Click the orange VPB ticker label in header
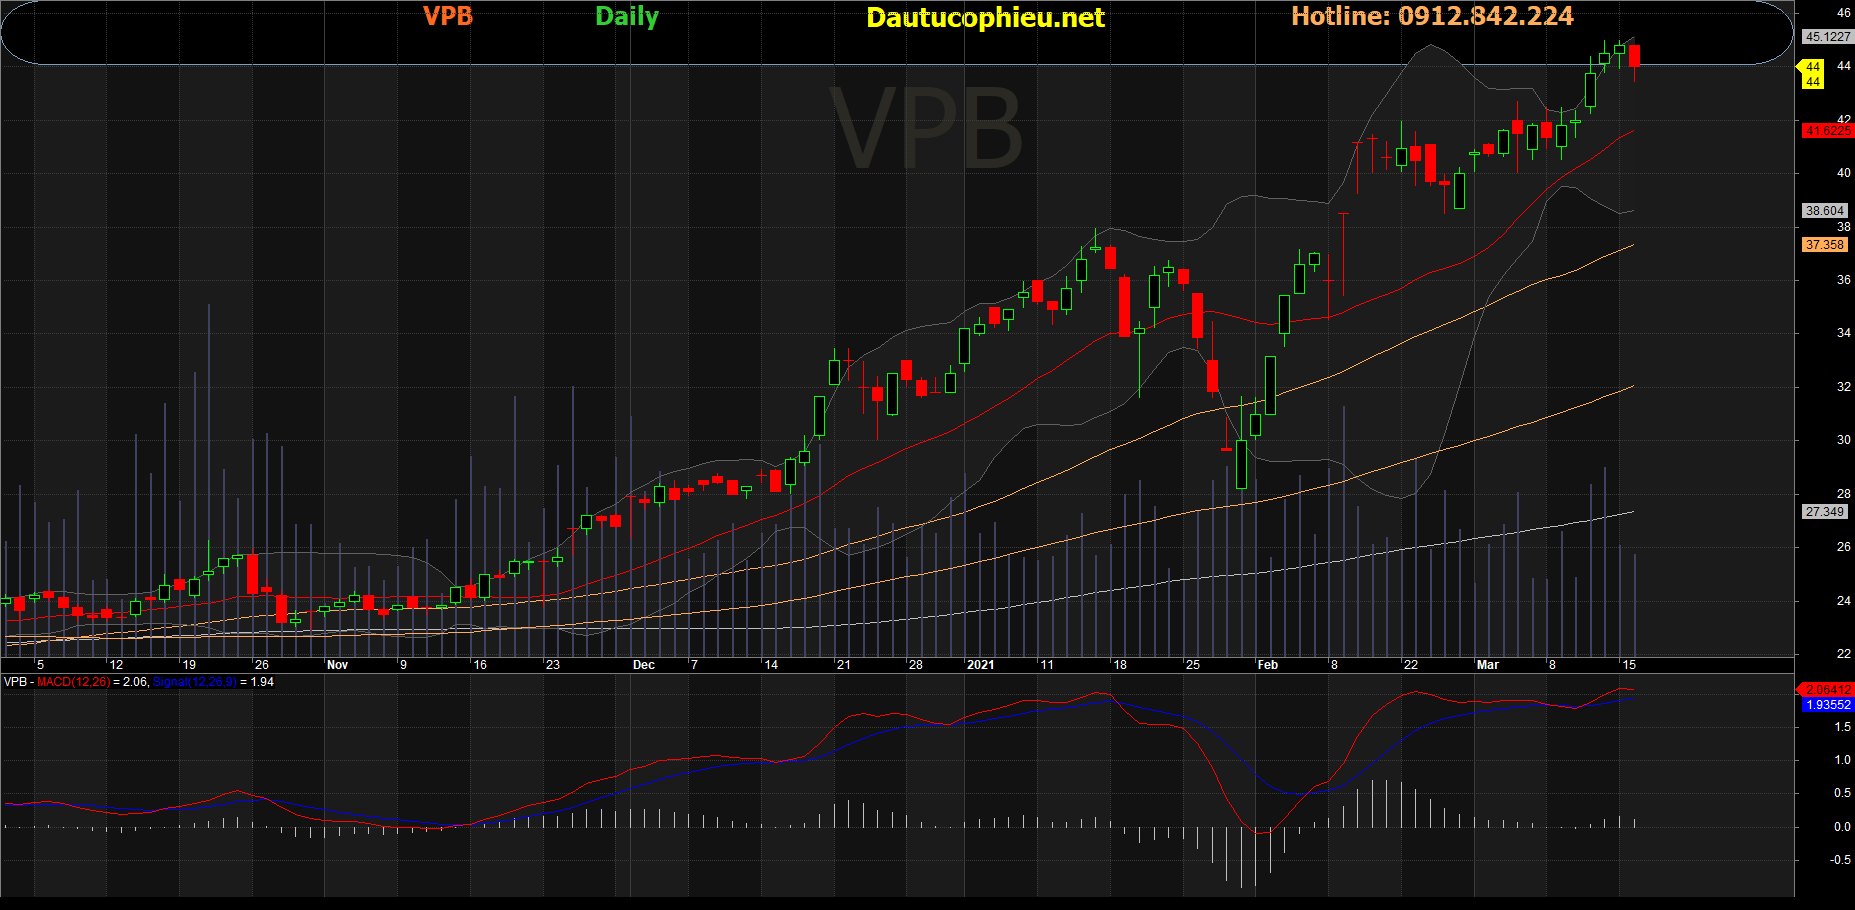1855x910 pixels. click(447, 16)
